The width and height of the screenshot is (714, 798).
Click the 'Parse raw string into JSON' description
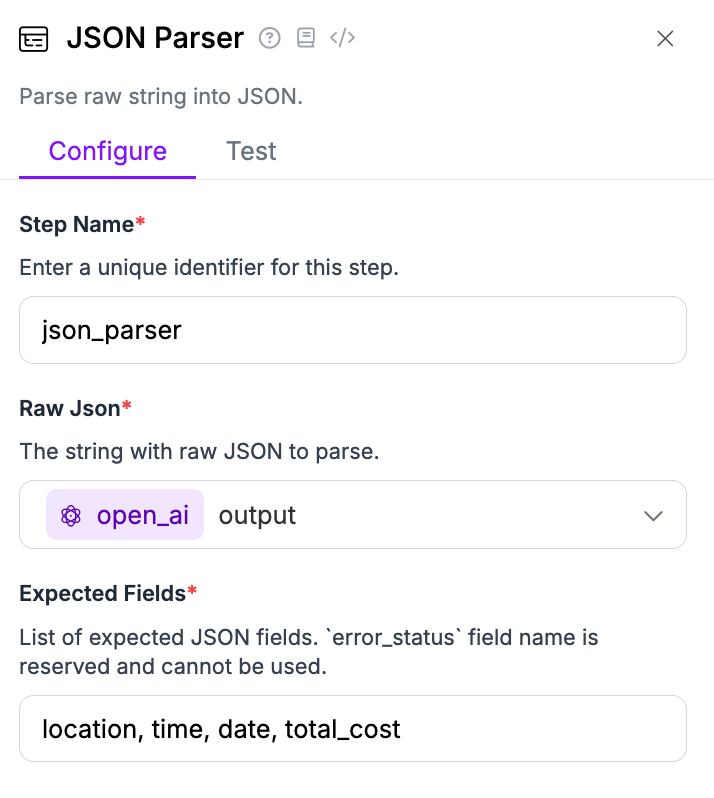(161, 98)
